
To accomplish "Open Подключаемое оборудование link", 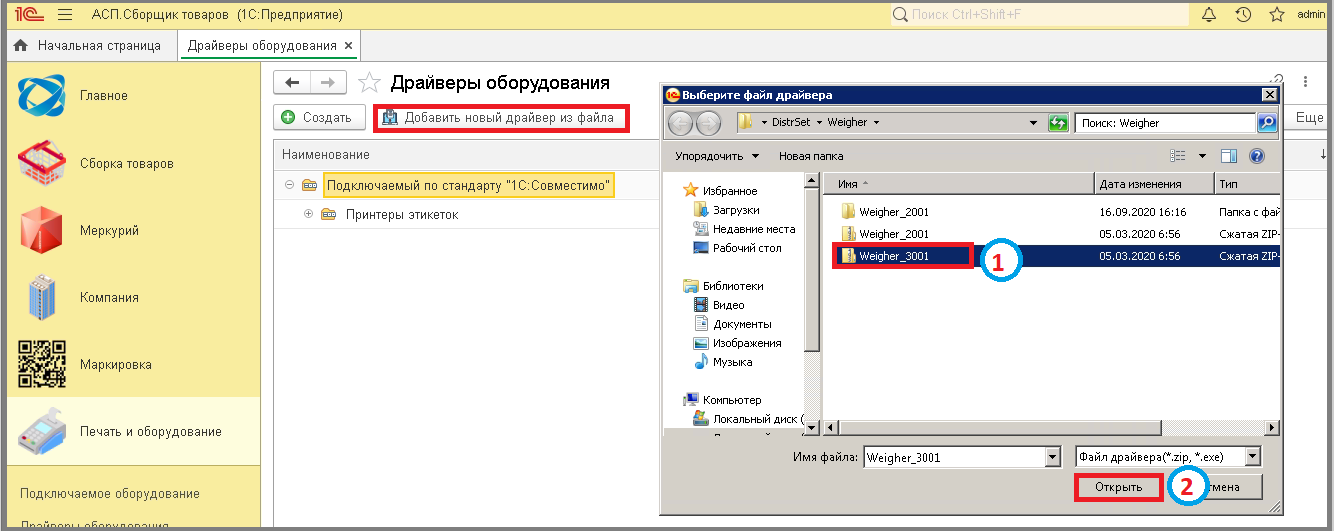I will pyautogui.click(x=110, y=493).
